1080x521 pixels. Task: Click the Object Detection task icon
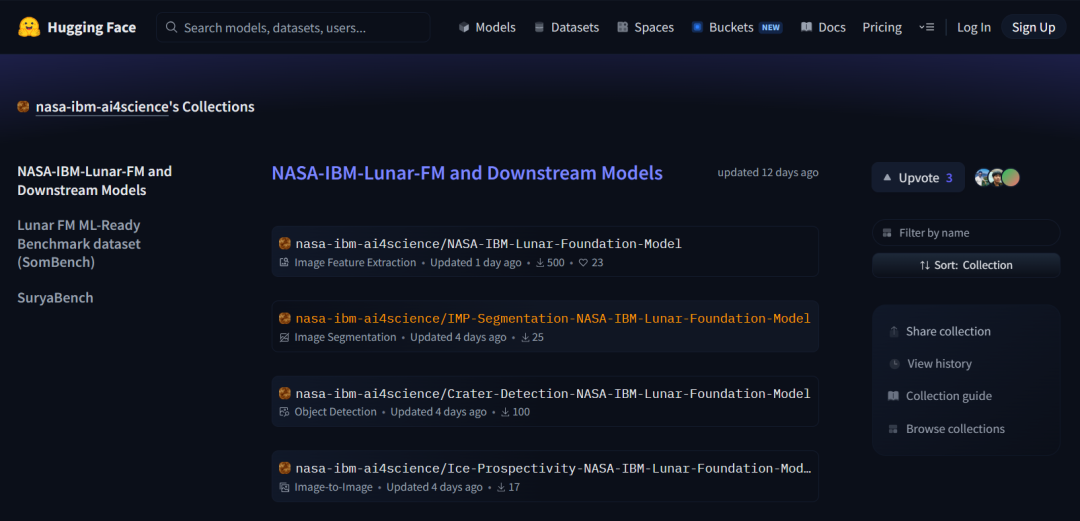tap(284, 412)
